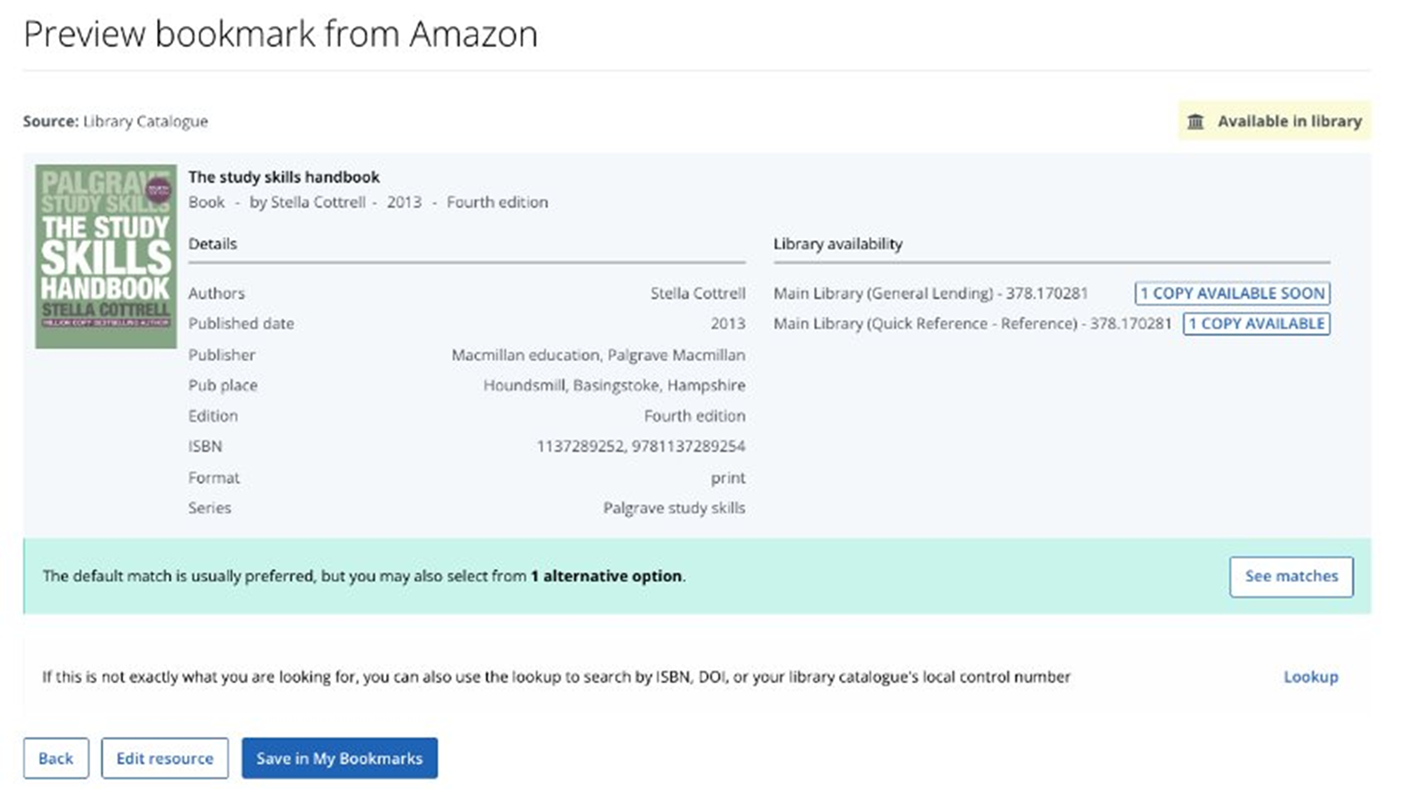Open the Study Skills Handbook cover thumbnail
Image resolution: width=1407 pixels, height=789 pixels.
(x=106, y=256)
